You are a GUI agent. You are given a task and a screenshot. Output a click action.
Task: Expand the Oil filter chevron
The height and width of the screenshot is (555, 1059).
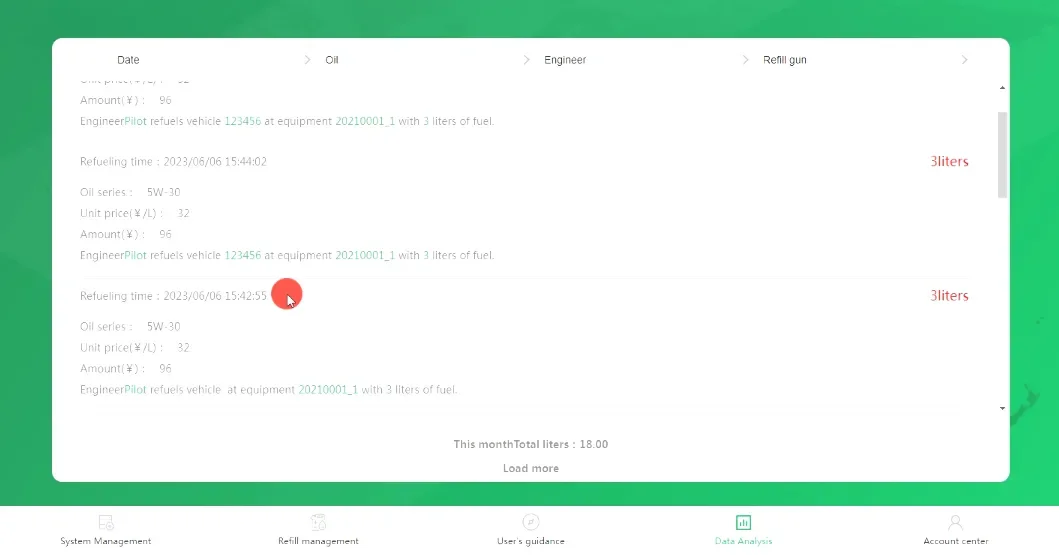(x=526, y=60)
